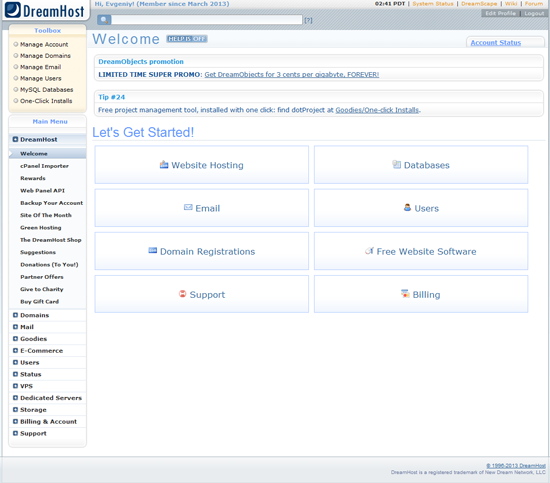Open Green Hosting menu item
Screen dimensions: 550x483
41,228
